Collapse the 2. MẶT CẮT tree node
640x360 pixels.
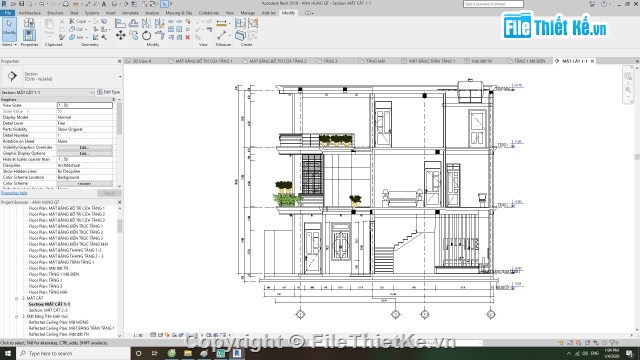pos(17,298)
